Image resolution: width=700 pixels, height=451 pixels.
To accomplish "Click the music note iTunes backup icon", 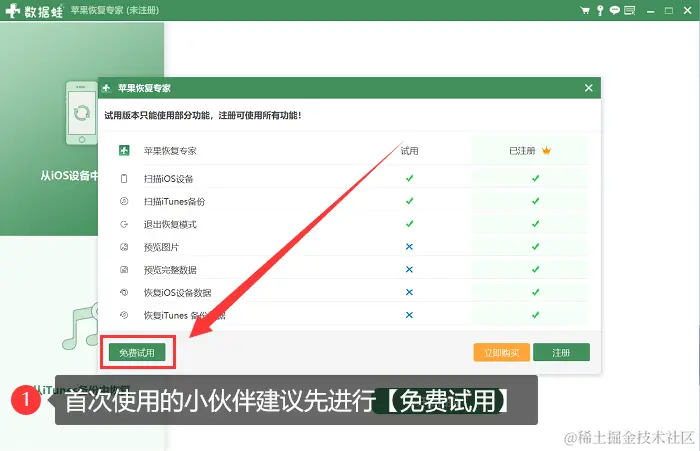I will 80,327.
